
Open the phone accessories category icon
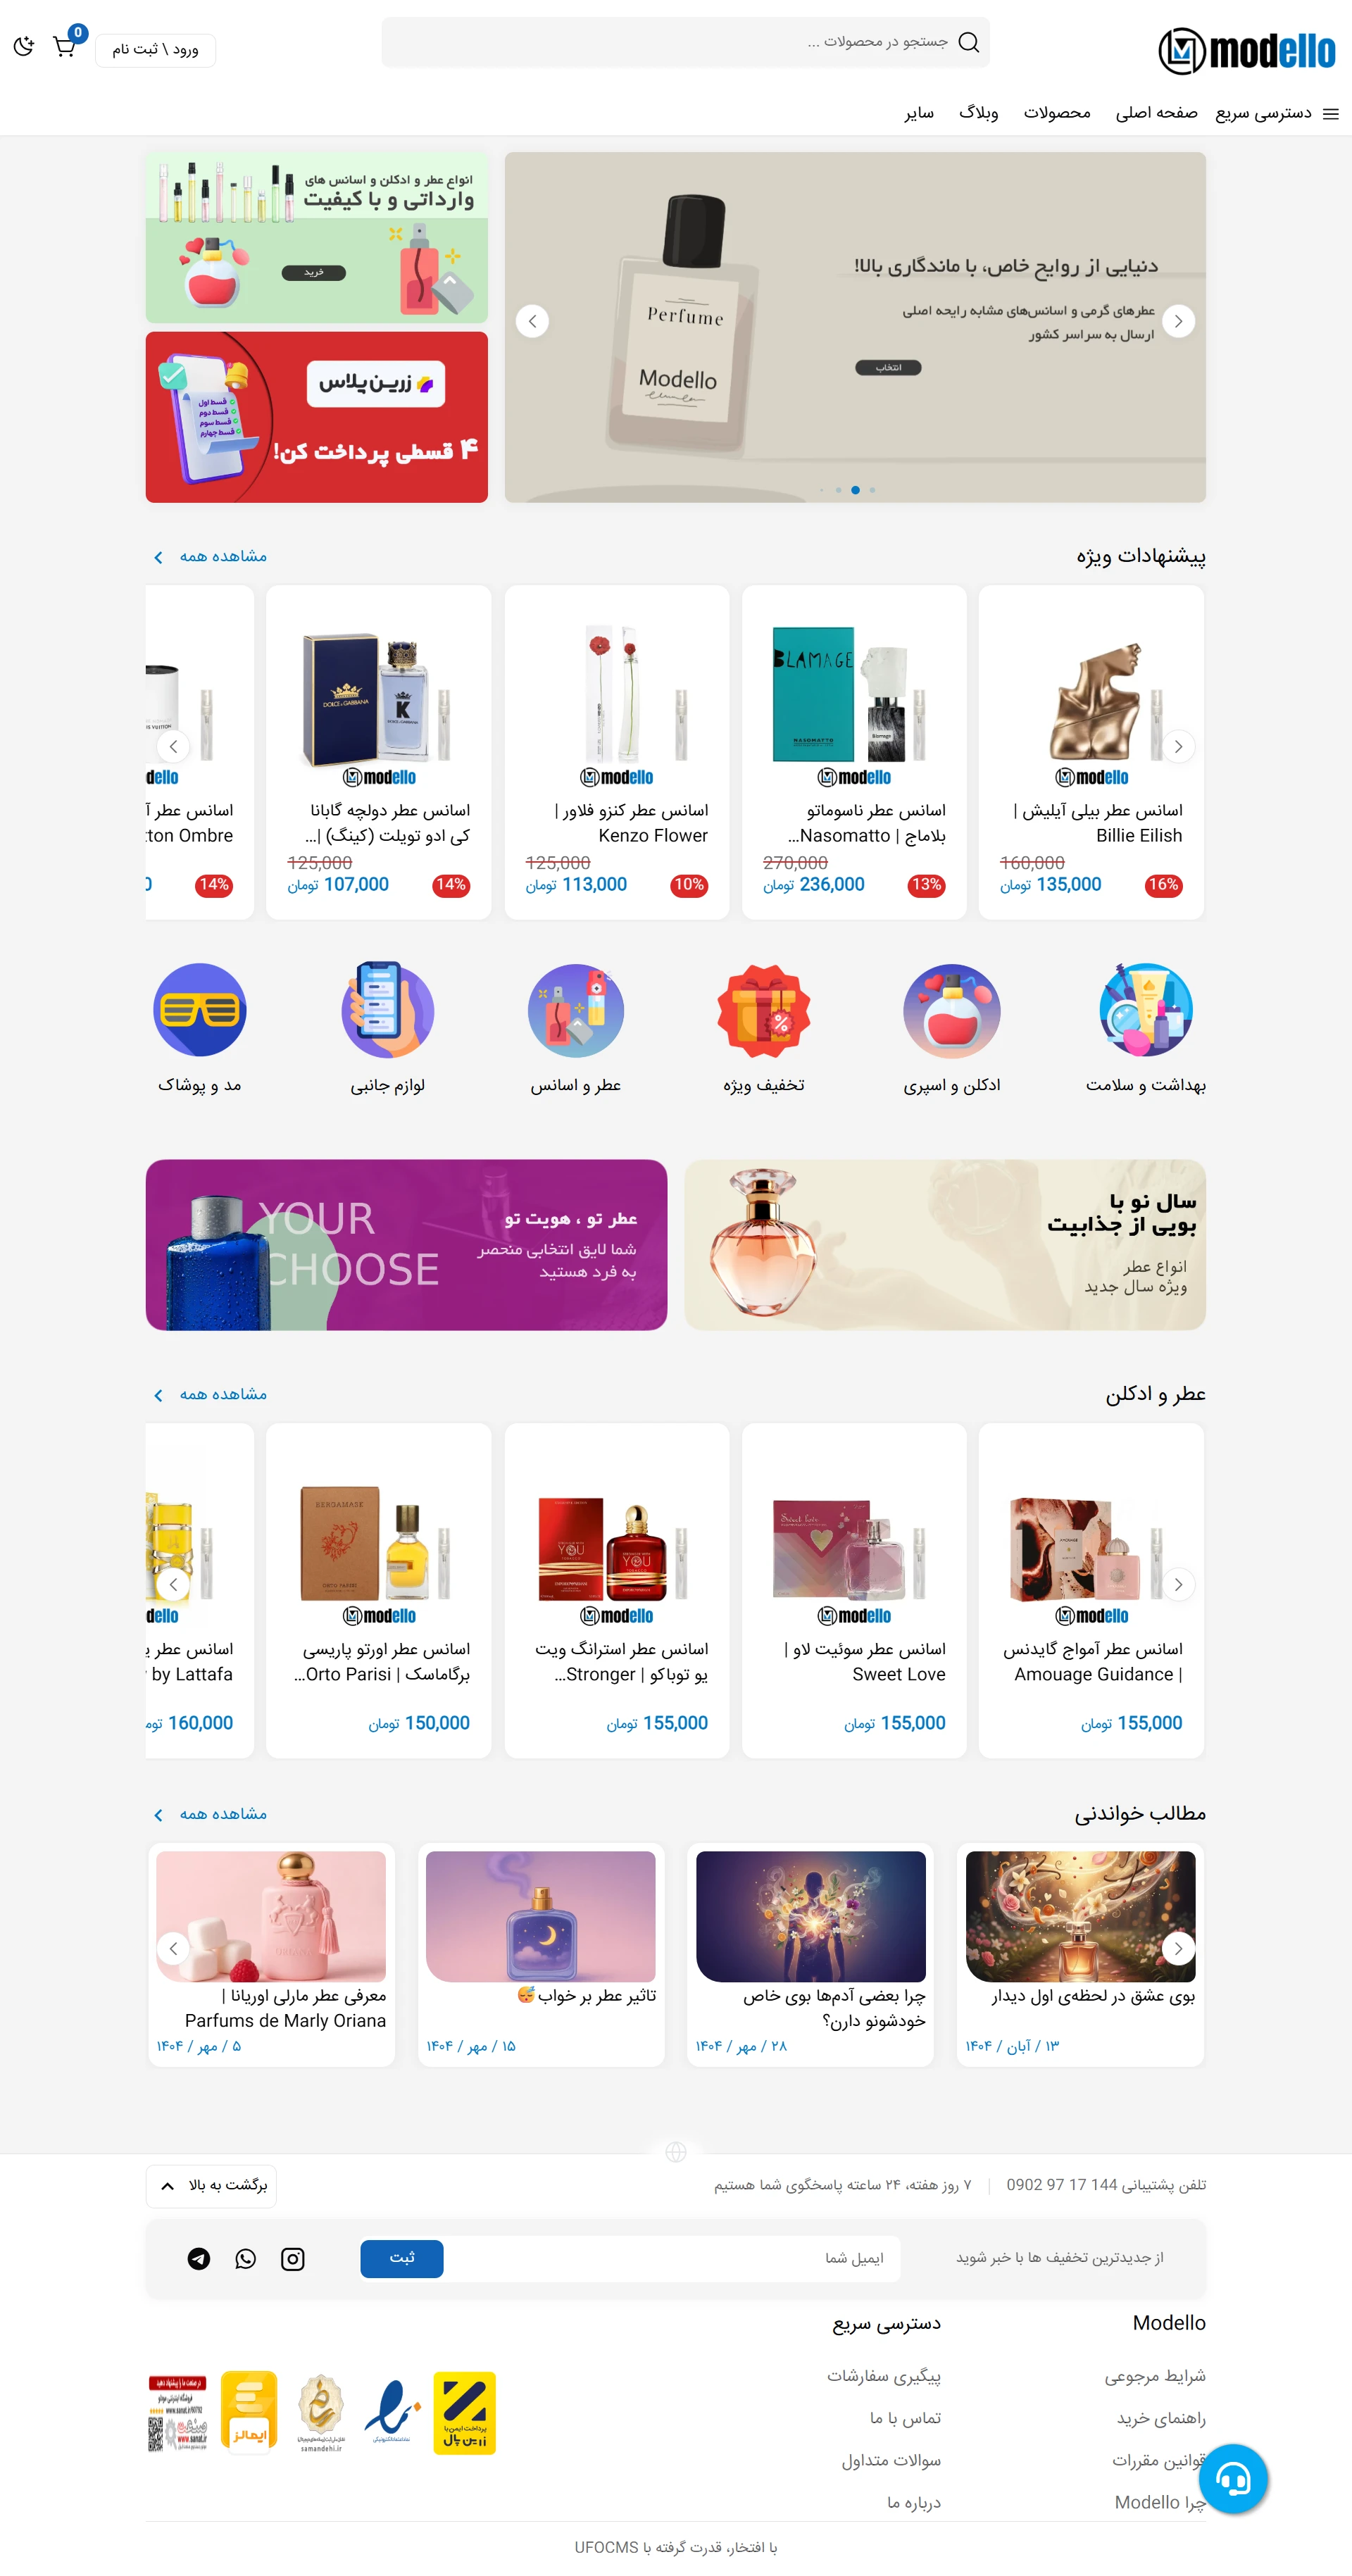click(x=388, y=1010)
